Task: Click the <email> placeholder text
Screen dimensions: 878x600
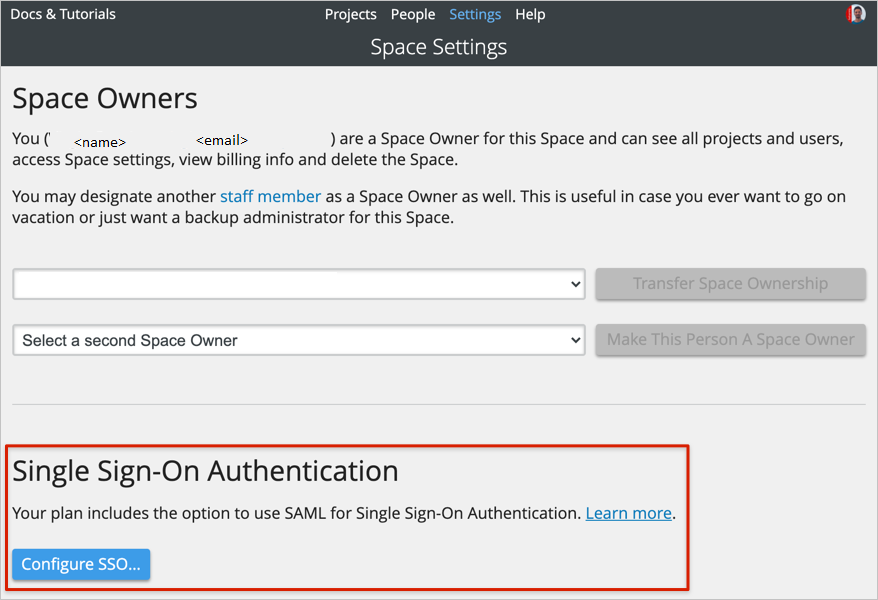Action: coord(221,140)
